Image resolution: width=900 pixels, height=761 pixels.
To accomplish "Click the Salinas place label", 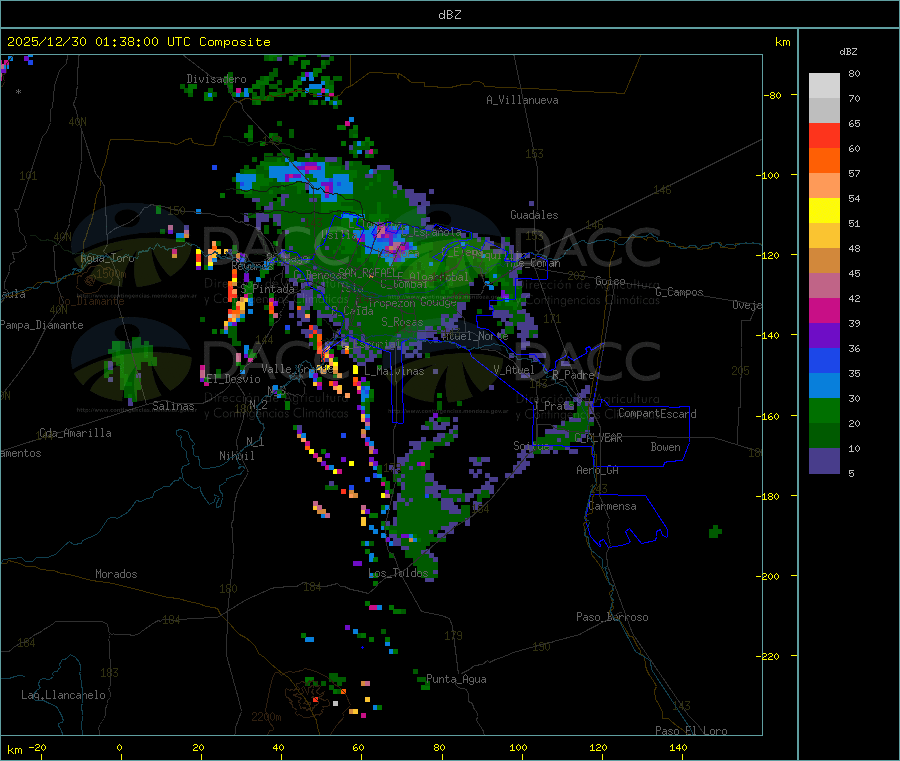I will (x=173, y=406).
